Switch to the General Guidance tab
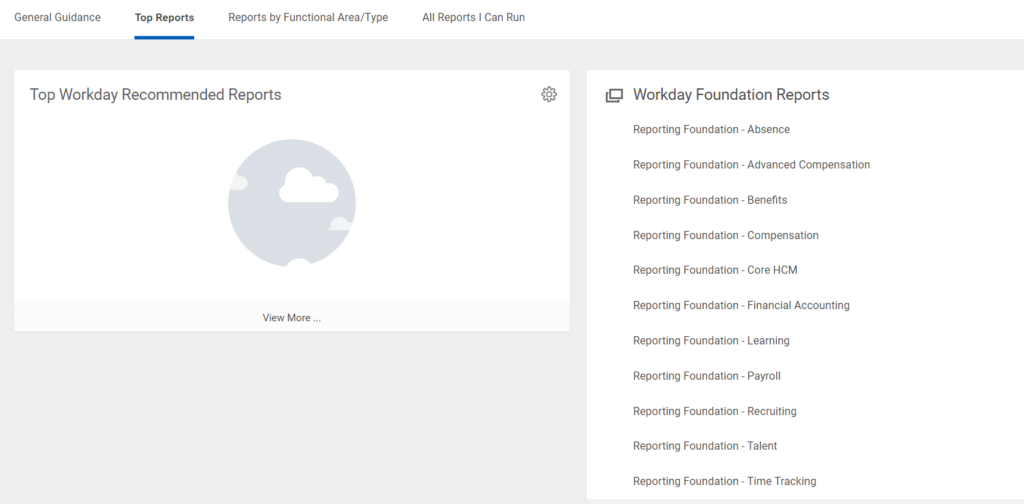 tap(57, 18)
